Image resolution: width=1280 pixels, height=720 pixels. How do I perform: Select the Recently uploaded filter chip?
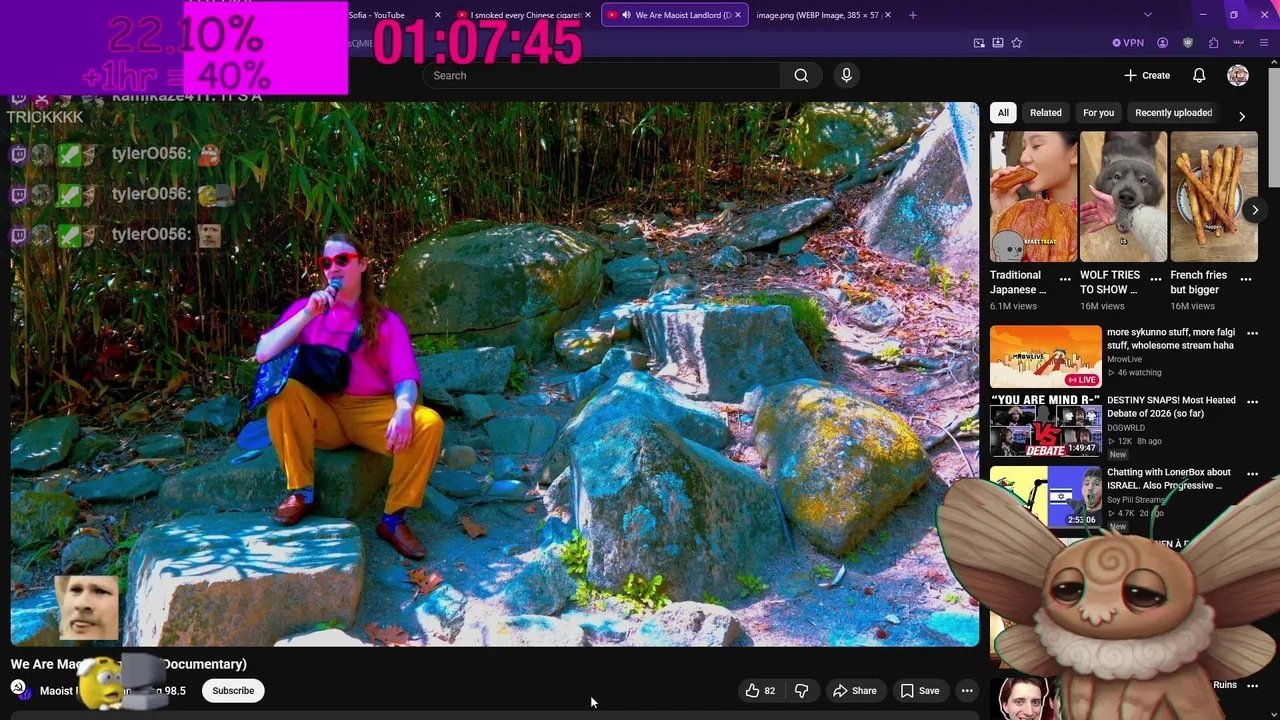coord(1173,113)
